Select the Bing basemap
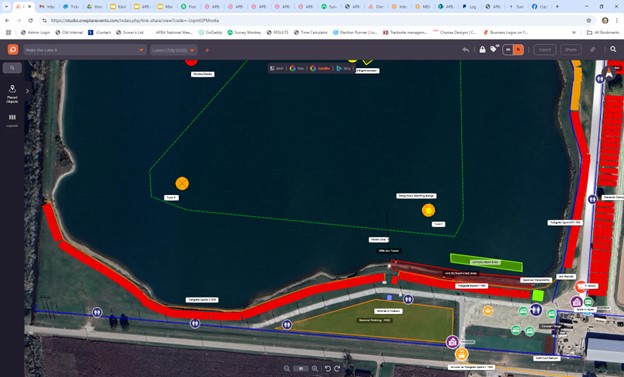Screen dimensions: 624x377 (343, 68)
